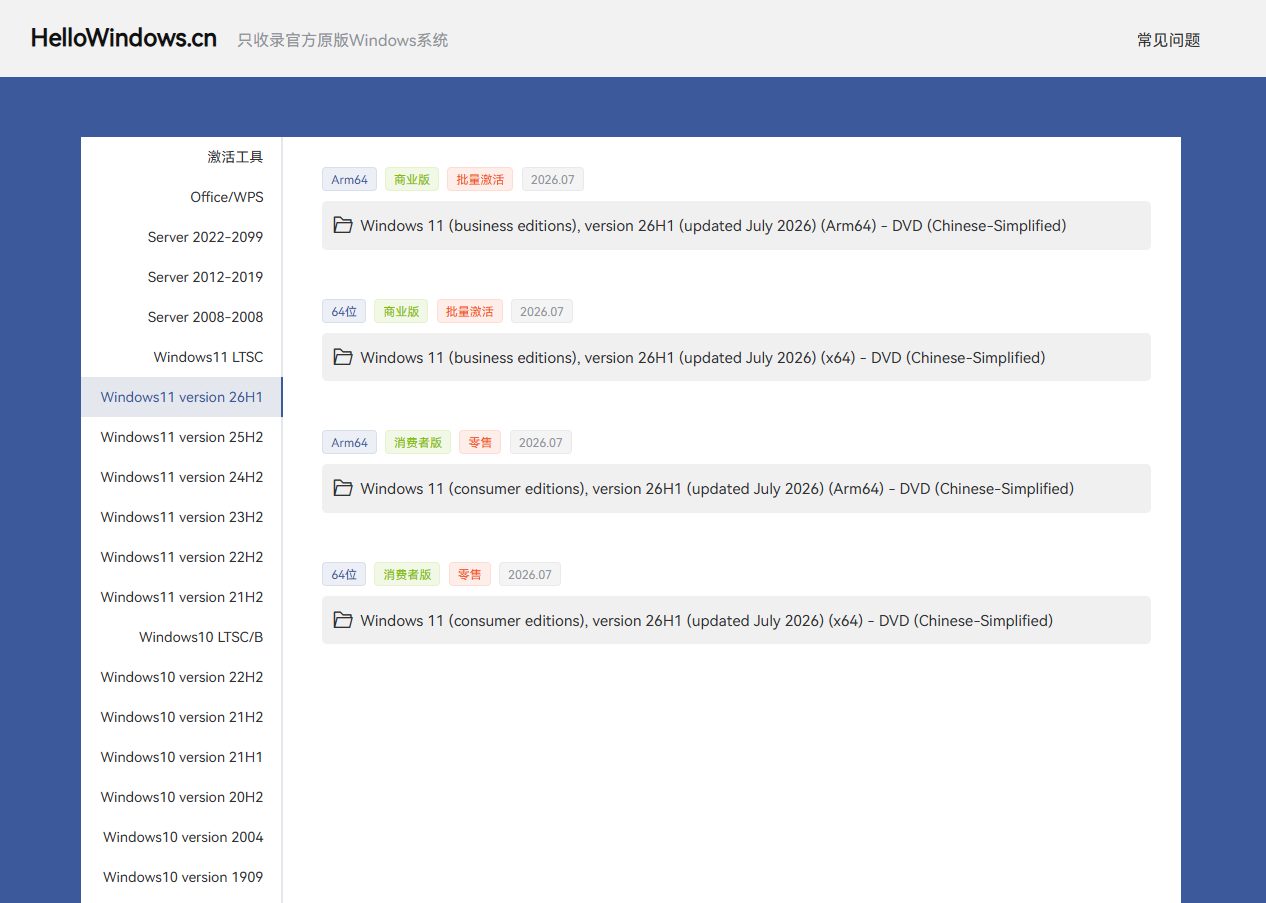This screenshot has width=1266, height=903.
Task: Click 零售 tag above consumer Arm64 entry
Action: pyautogui.click(x=480, y=442)
